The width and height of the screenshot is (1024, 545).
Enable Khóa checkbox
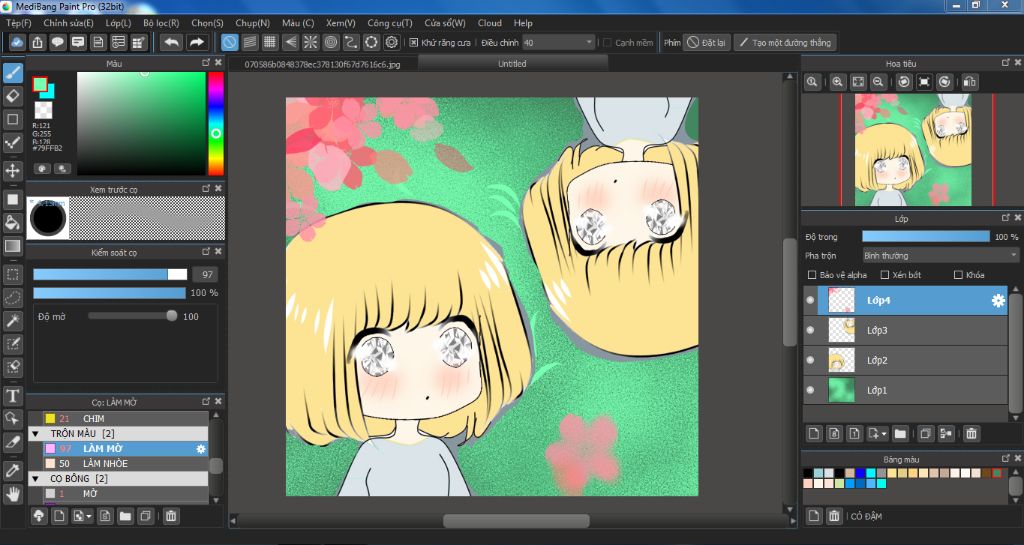(x=958, y=275)
